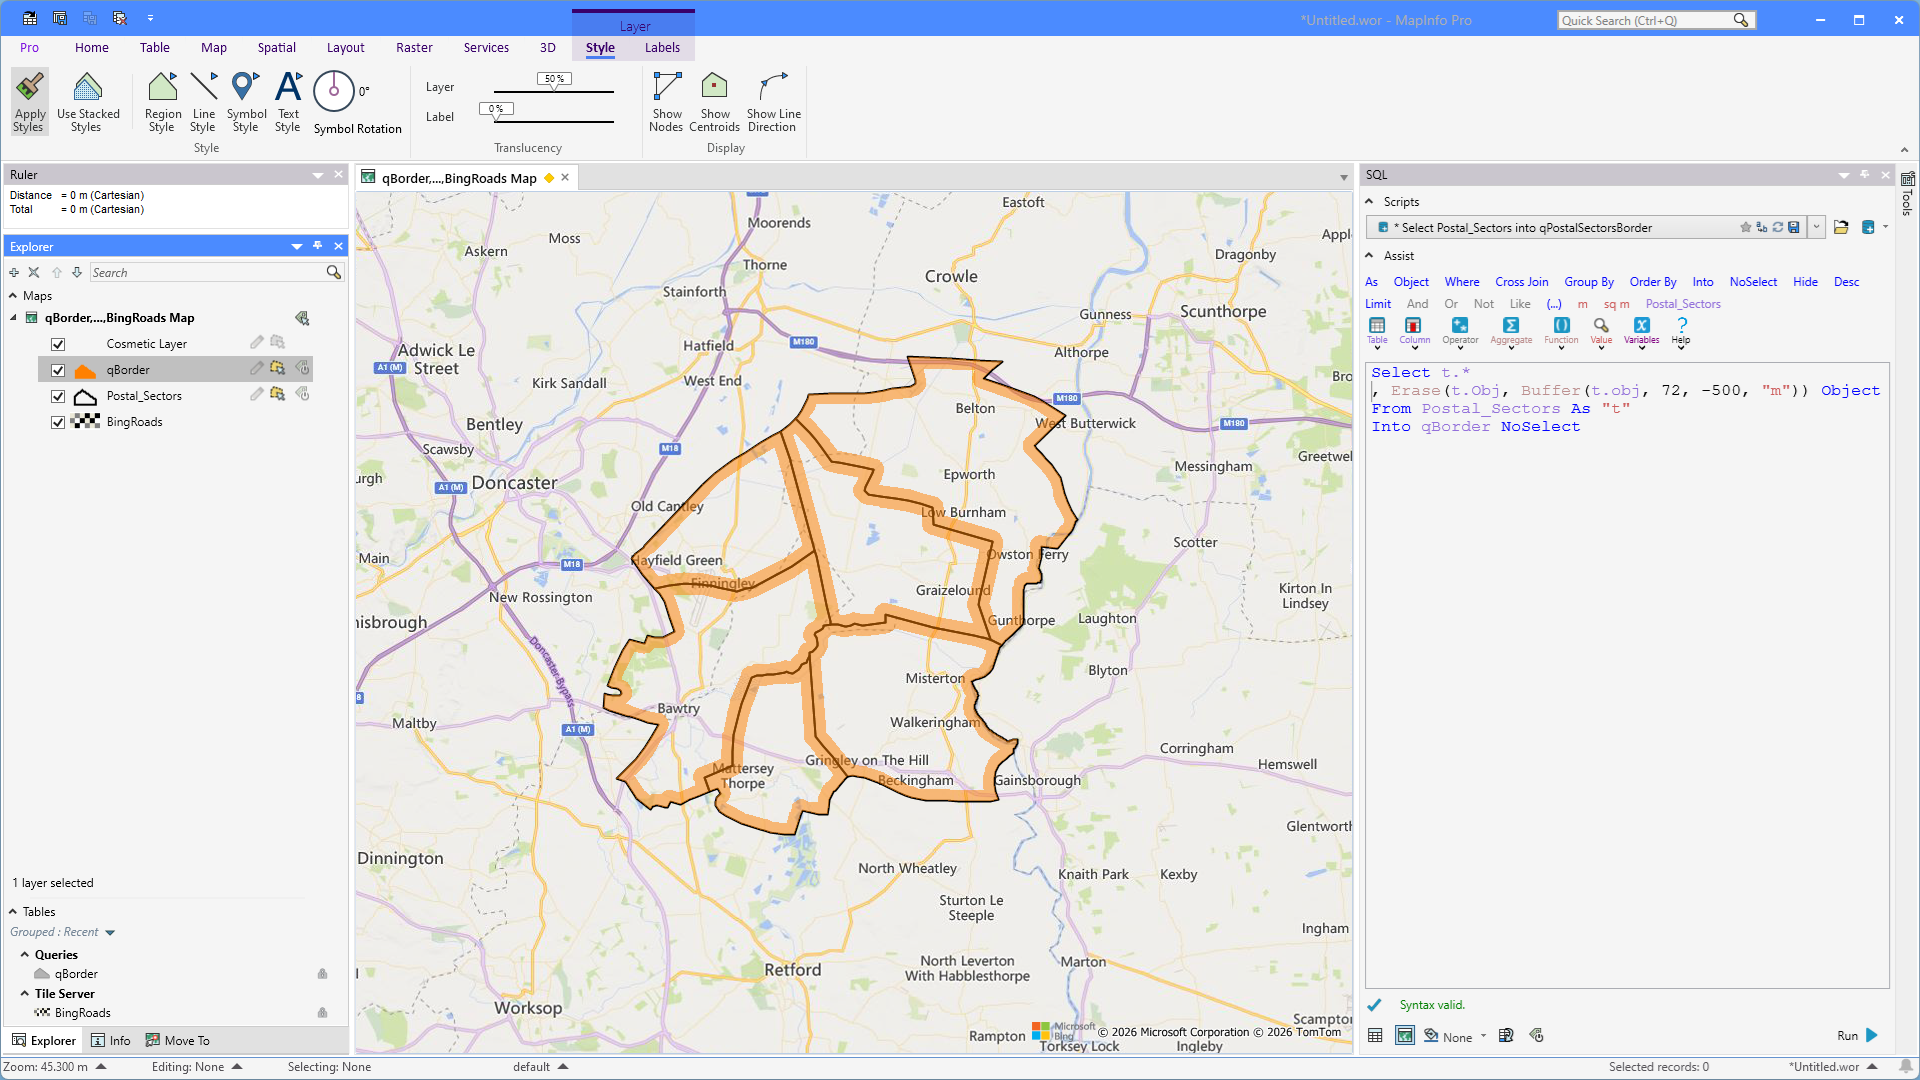Open the Labels ribbon tab
The height and width of the screenshot is (1080, 1920).
point(662,48)
